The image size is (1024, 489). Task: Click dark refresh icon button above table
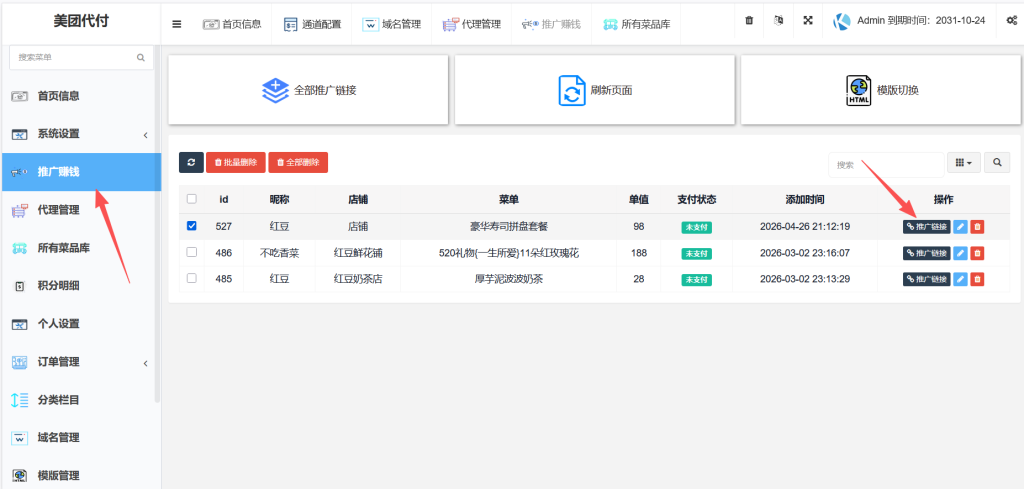point(191,163)
